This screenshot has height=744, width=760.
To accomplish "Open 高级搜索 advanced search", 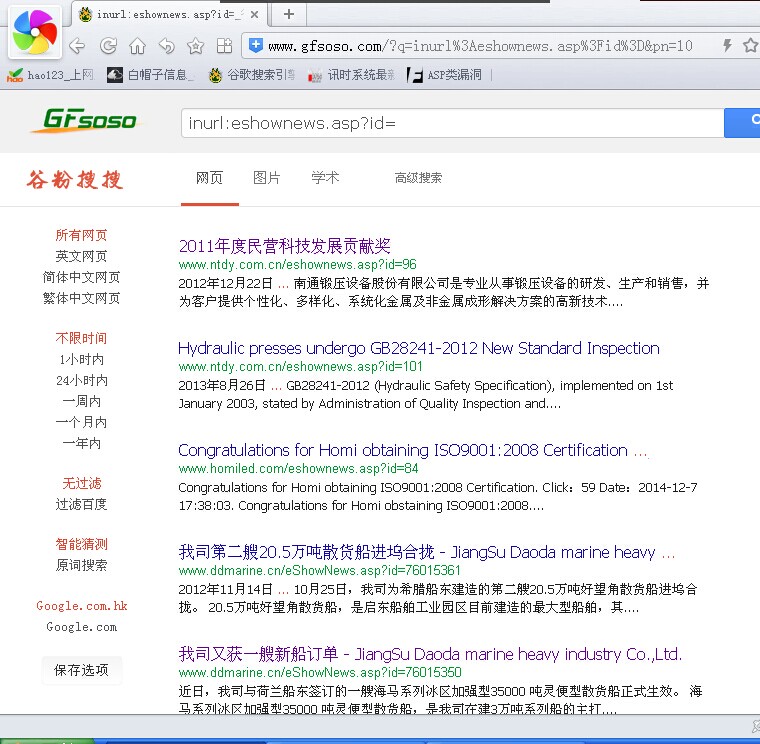I will 418,178.
